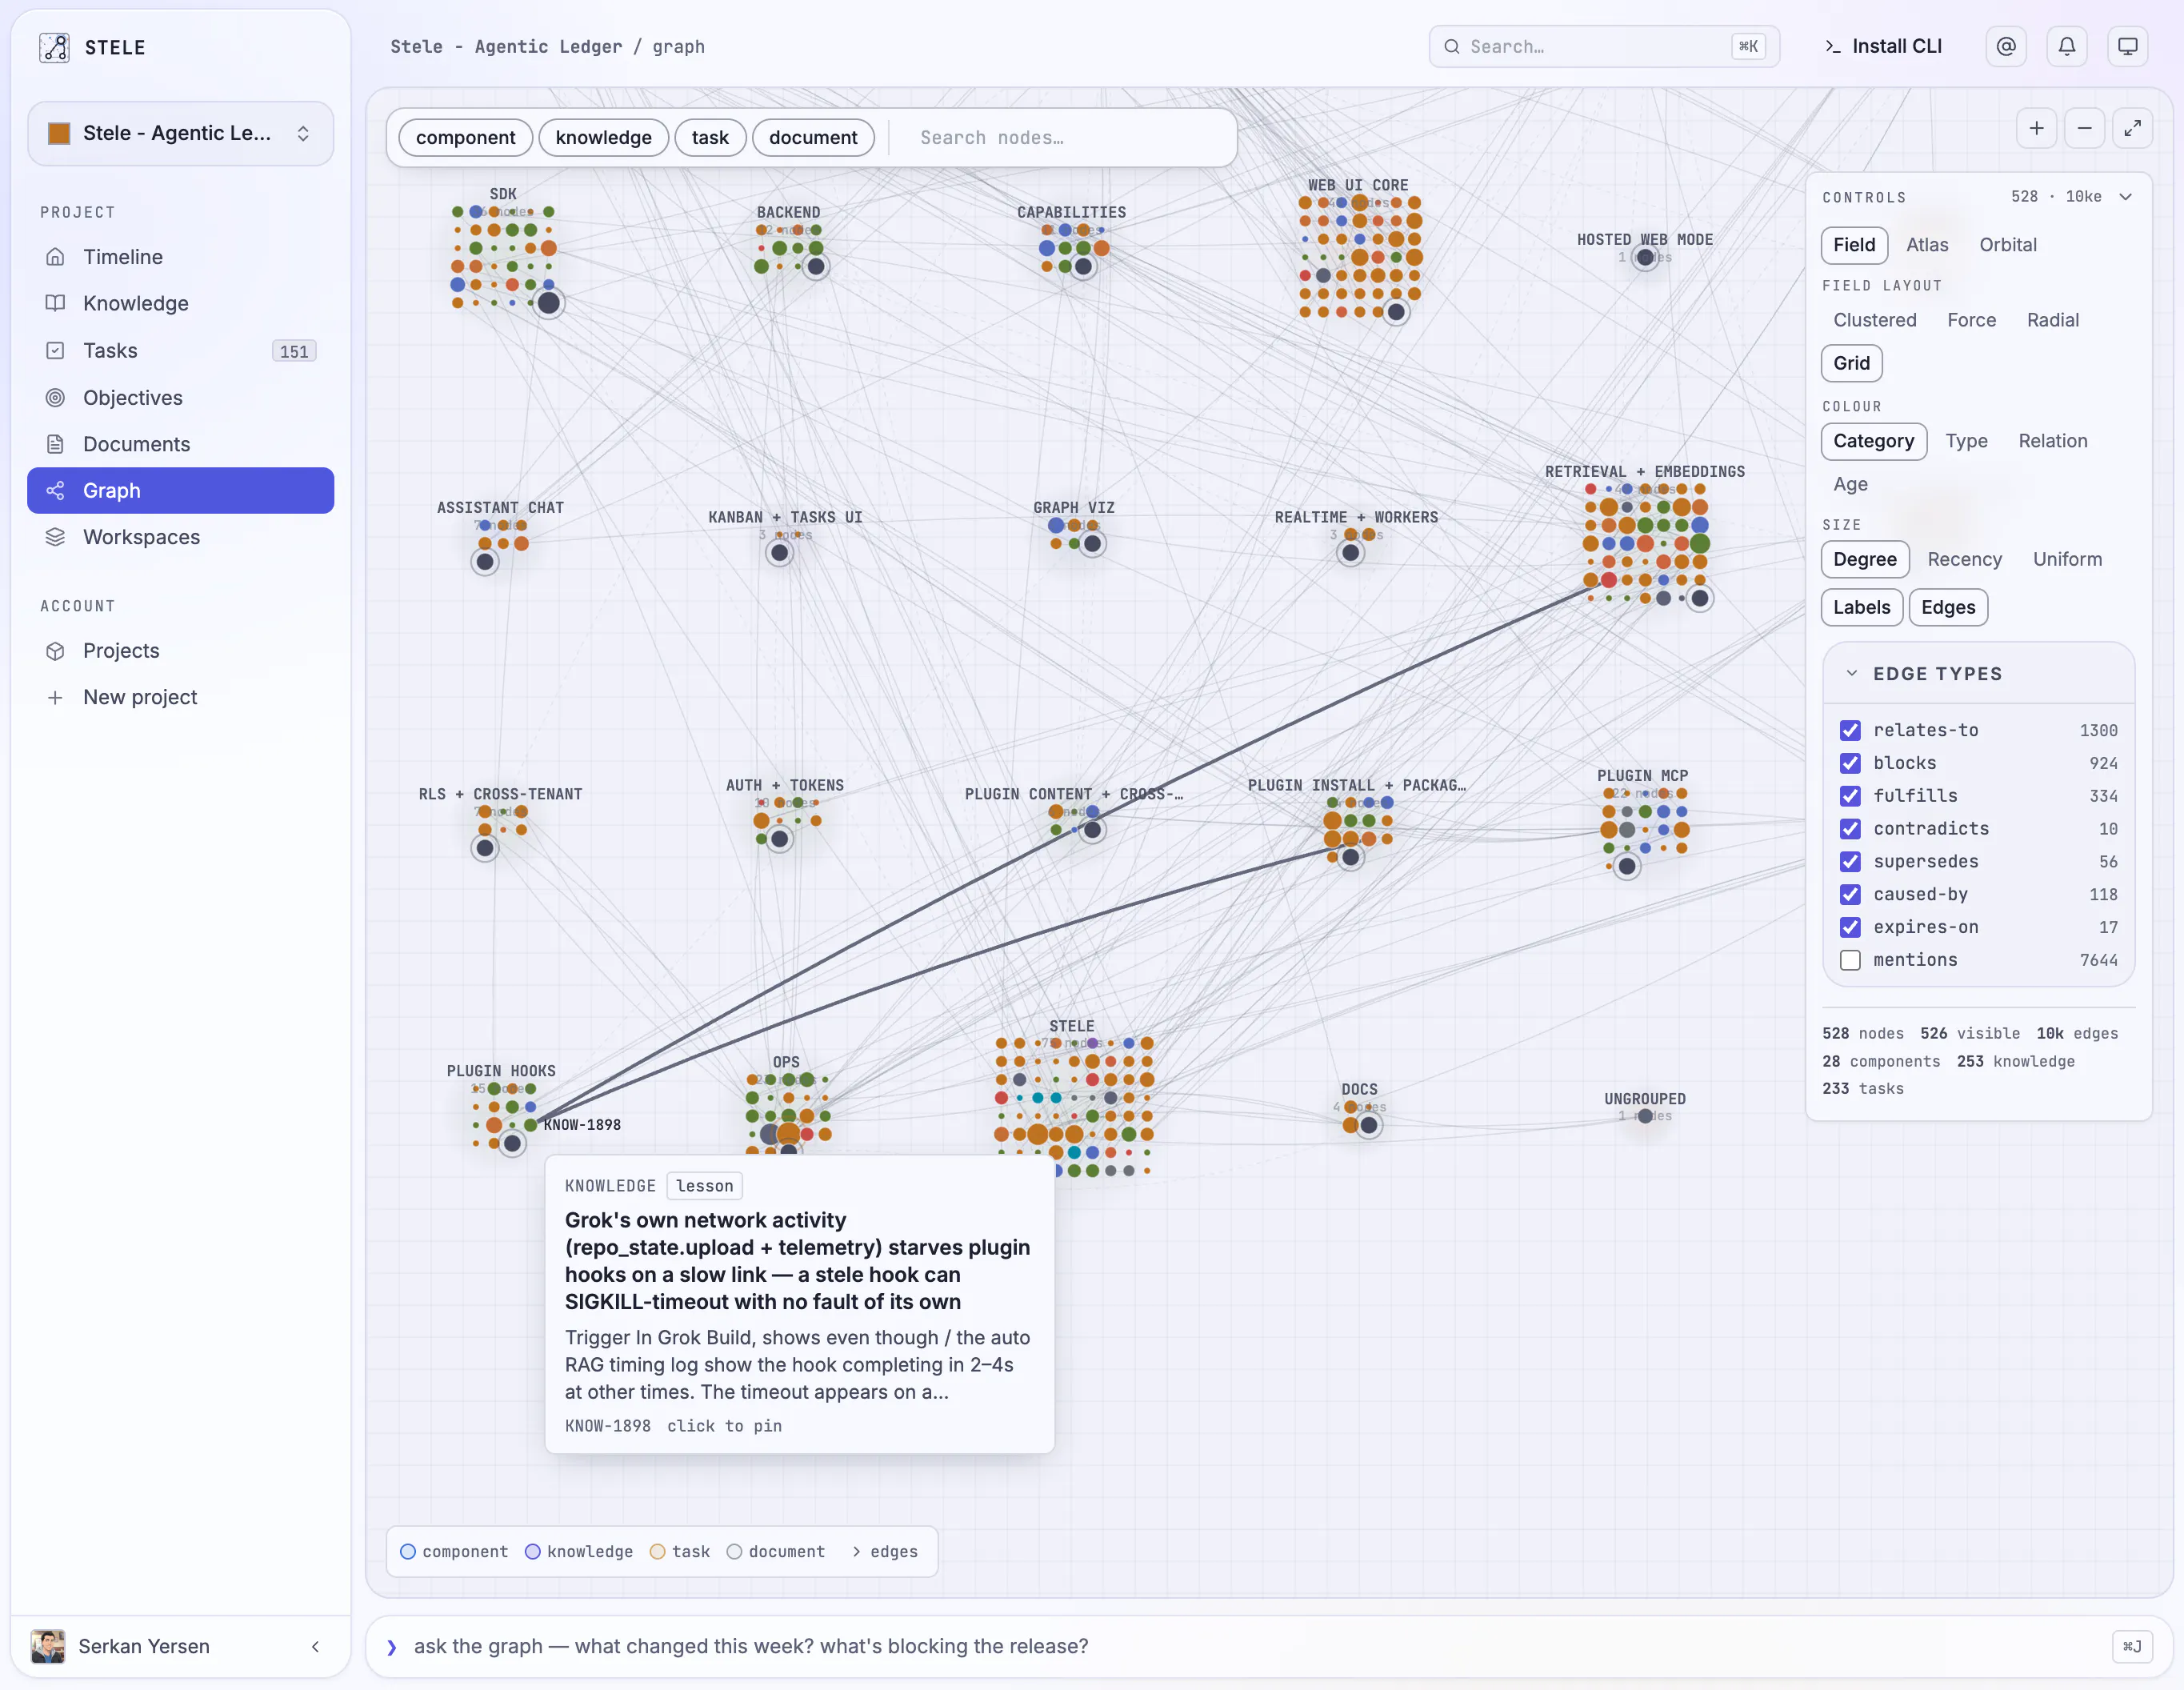Click the ⌘J shortcut badge

point(2132,1646)
